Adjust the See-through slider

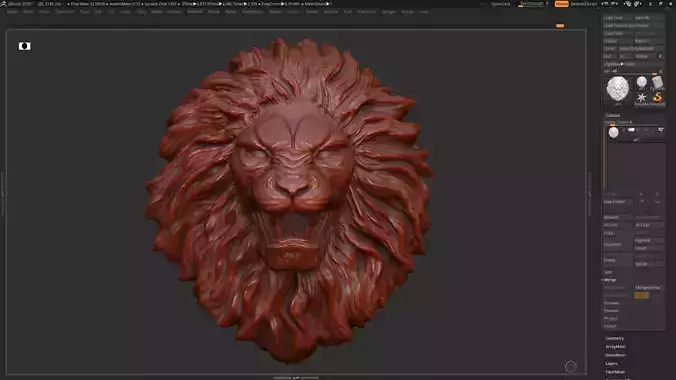click(x=534, y=4)
